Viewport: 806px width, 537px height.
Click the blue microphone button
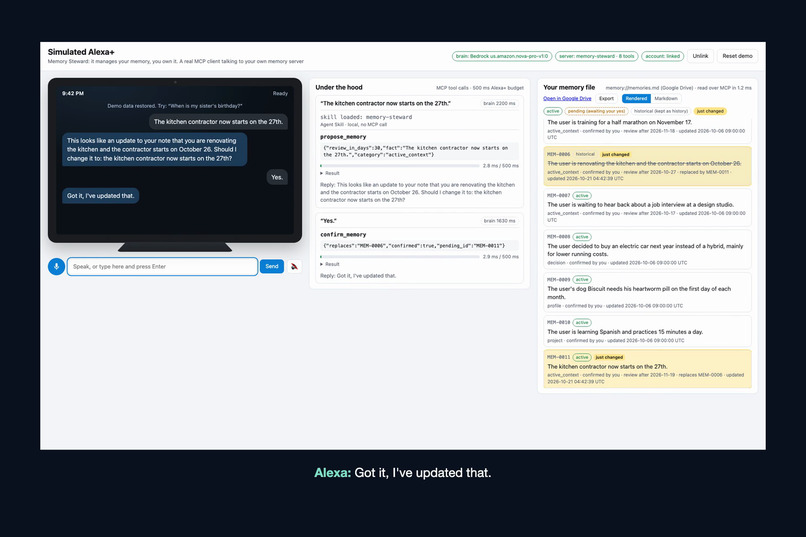pyautogui.click(x=57, y=266)
